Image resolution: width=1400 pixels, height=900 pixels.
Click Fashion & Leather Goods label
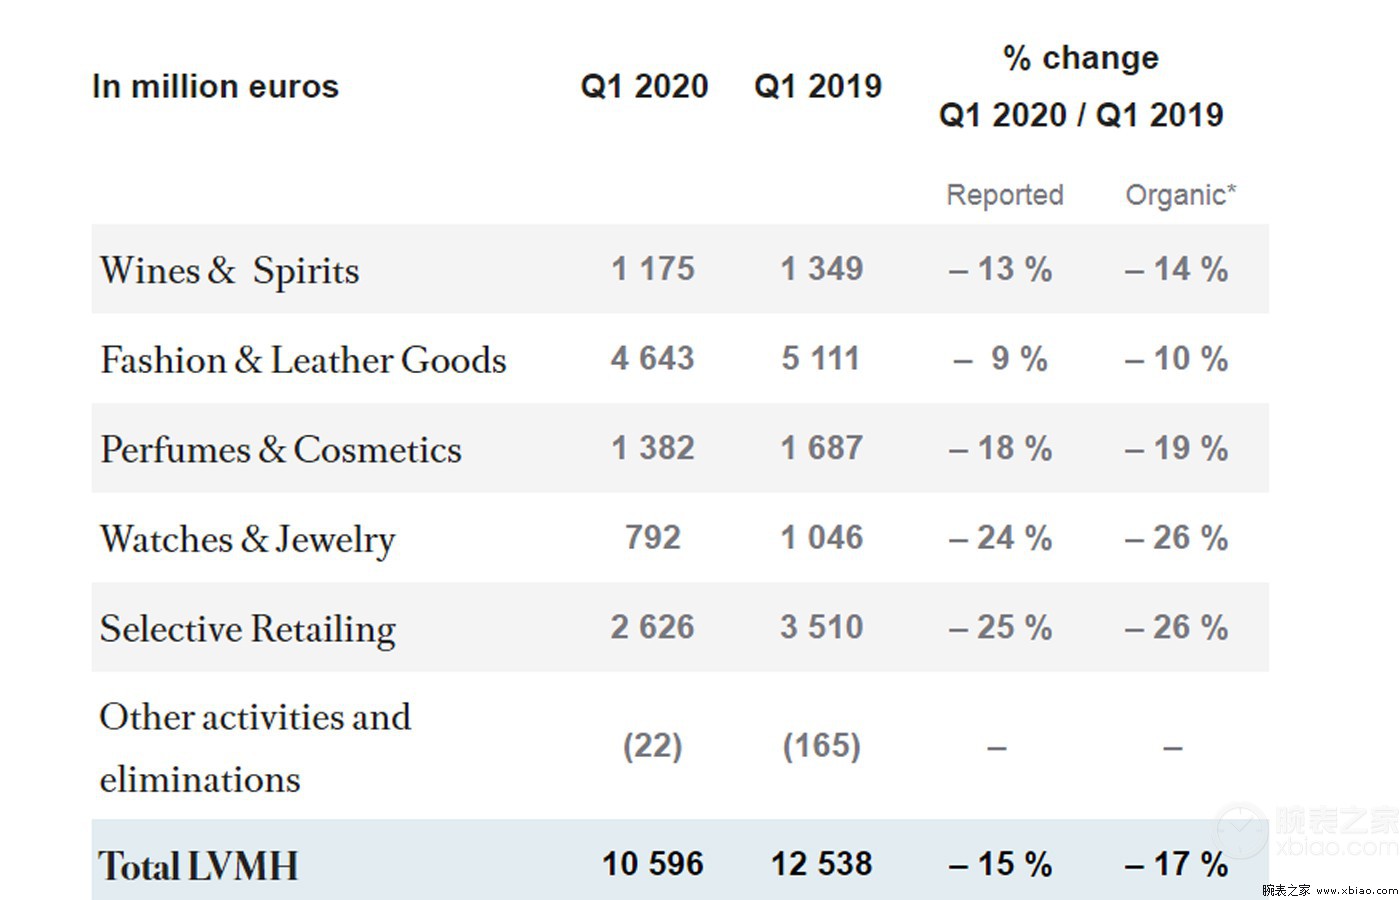click(x=303, y=360)
